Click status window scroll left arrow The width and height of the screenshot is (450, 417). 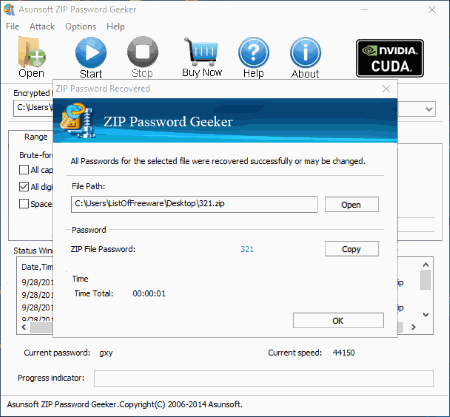click(24, 327)
